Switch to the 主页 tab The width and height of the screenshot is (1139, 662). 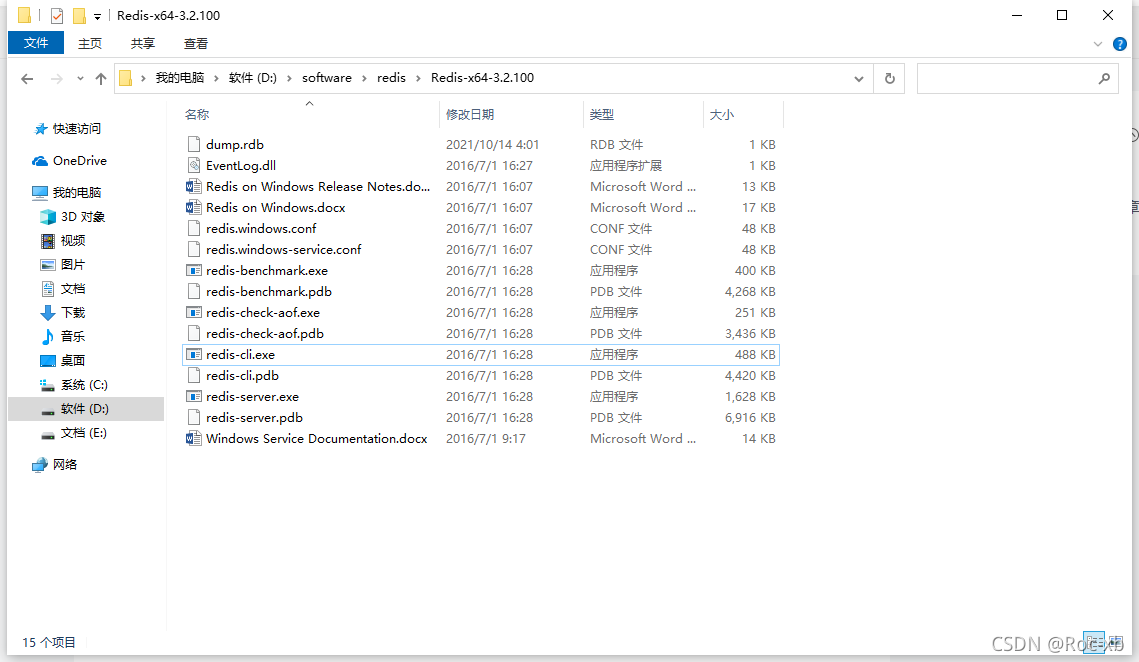[x=90, y=44]
